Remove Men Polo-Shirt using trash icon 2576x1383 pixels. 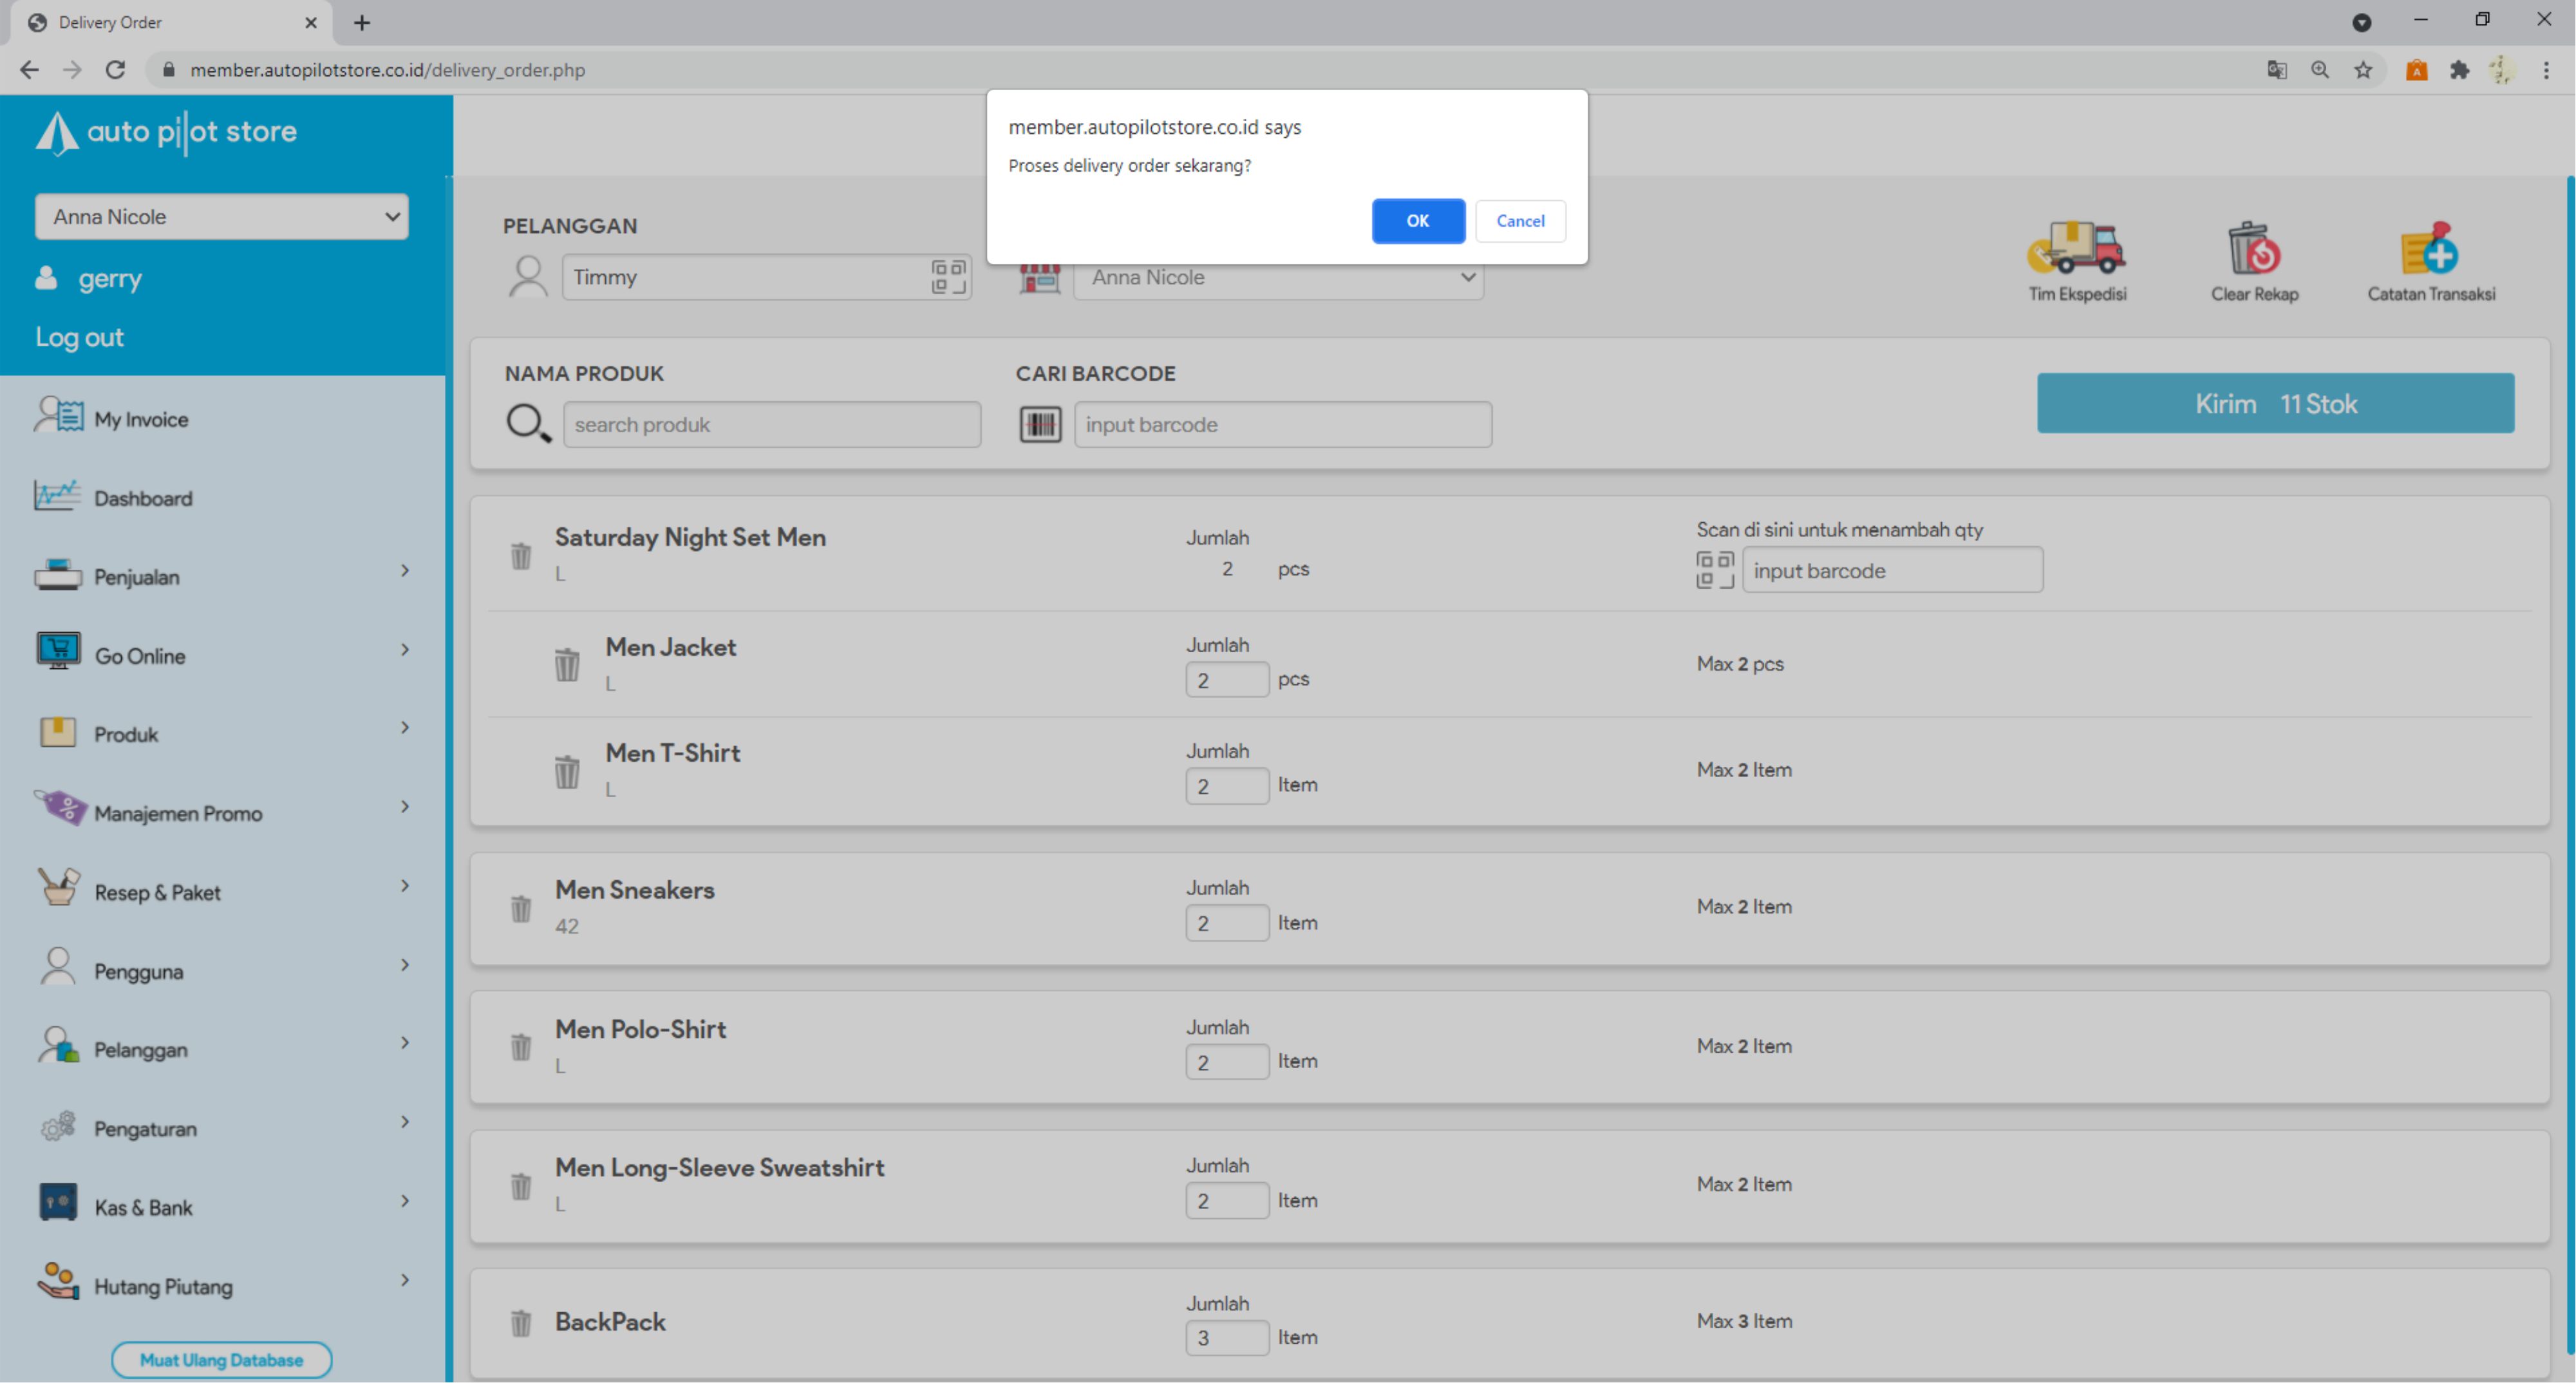pos(521,1047)
